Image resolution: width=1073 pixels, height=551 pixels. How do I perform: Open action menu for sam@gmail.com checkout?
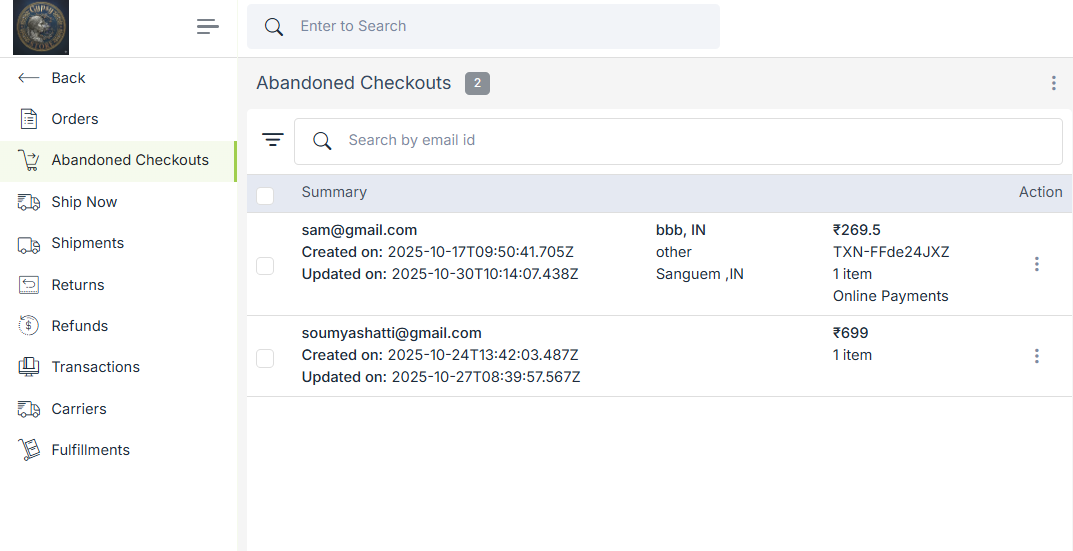tap(1037, 264)
